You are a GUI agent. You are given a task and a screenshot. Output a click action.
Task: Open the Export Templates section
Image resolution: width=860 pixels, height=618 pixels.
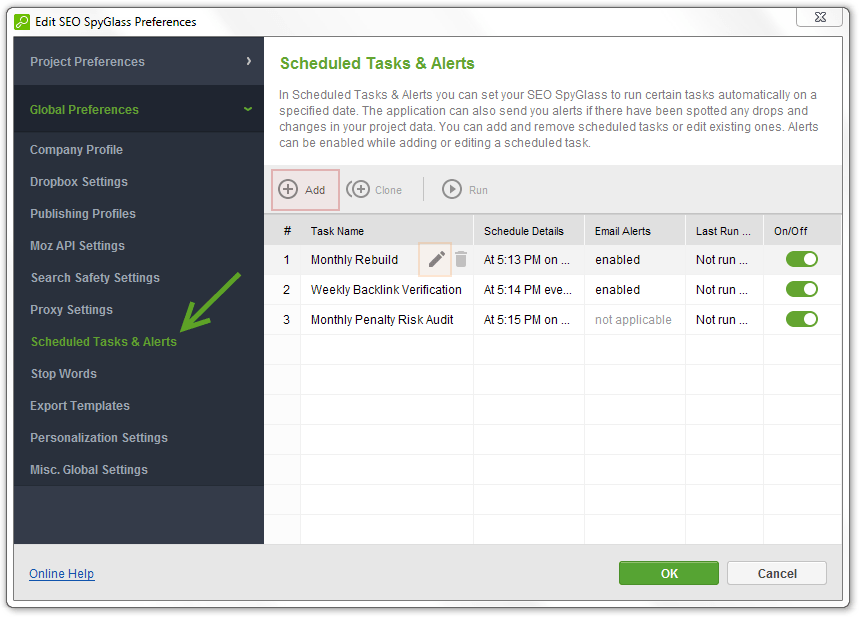point(80,406)
